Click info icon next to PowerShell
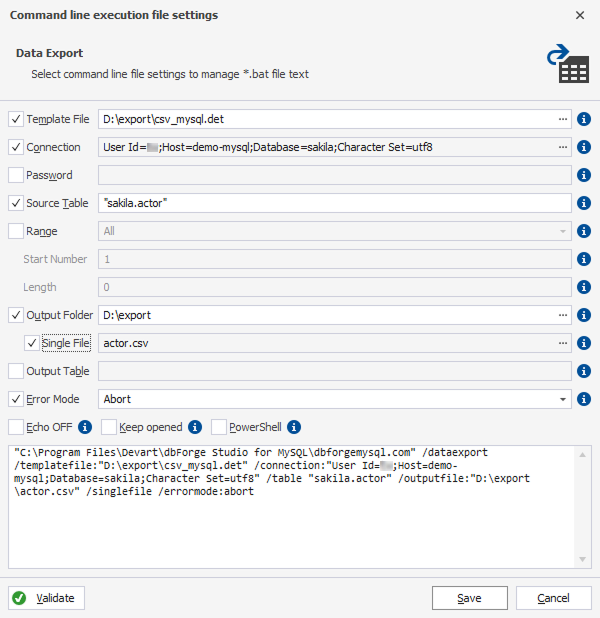Viewport: 600px width, 618px height. coord(294,427)
